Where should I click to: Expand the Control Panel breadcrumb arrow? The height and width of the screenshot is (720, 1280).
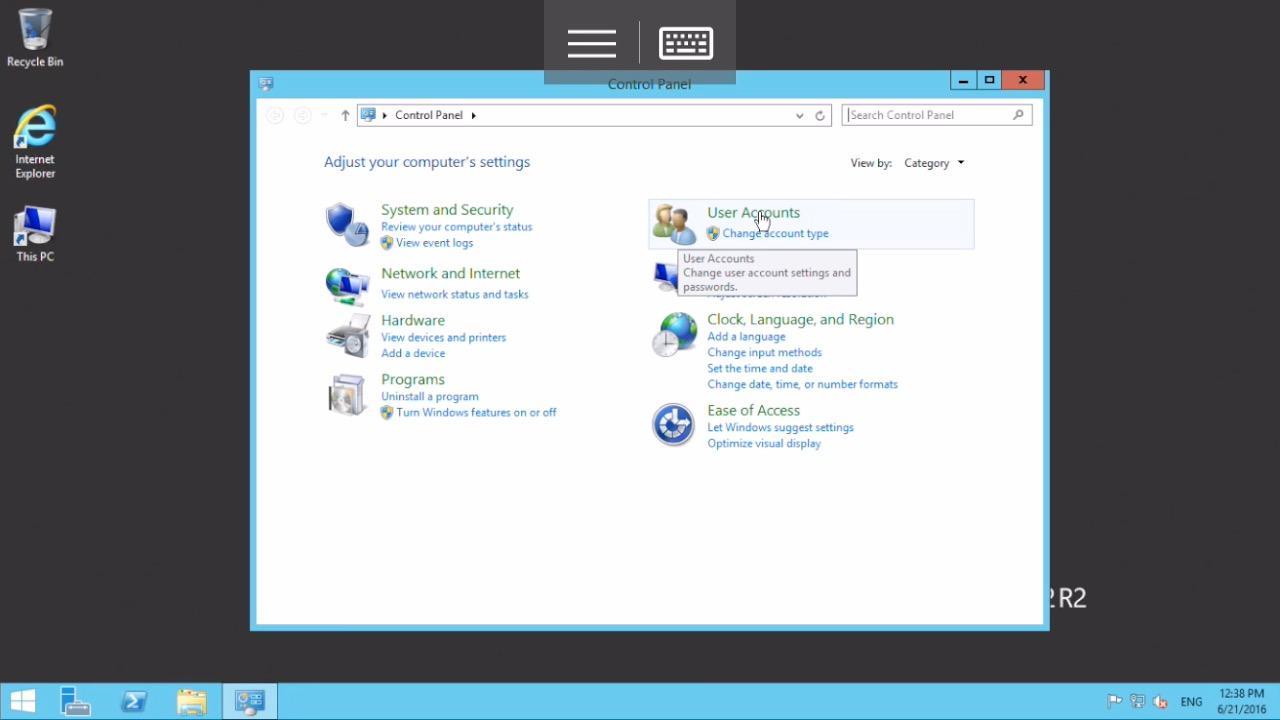coord(474,115)
